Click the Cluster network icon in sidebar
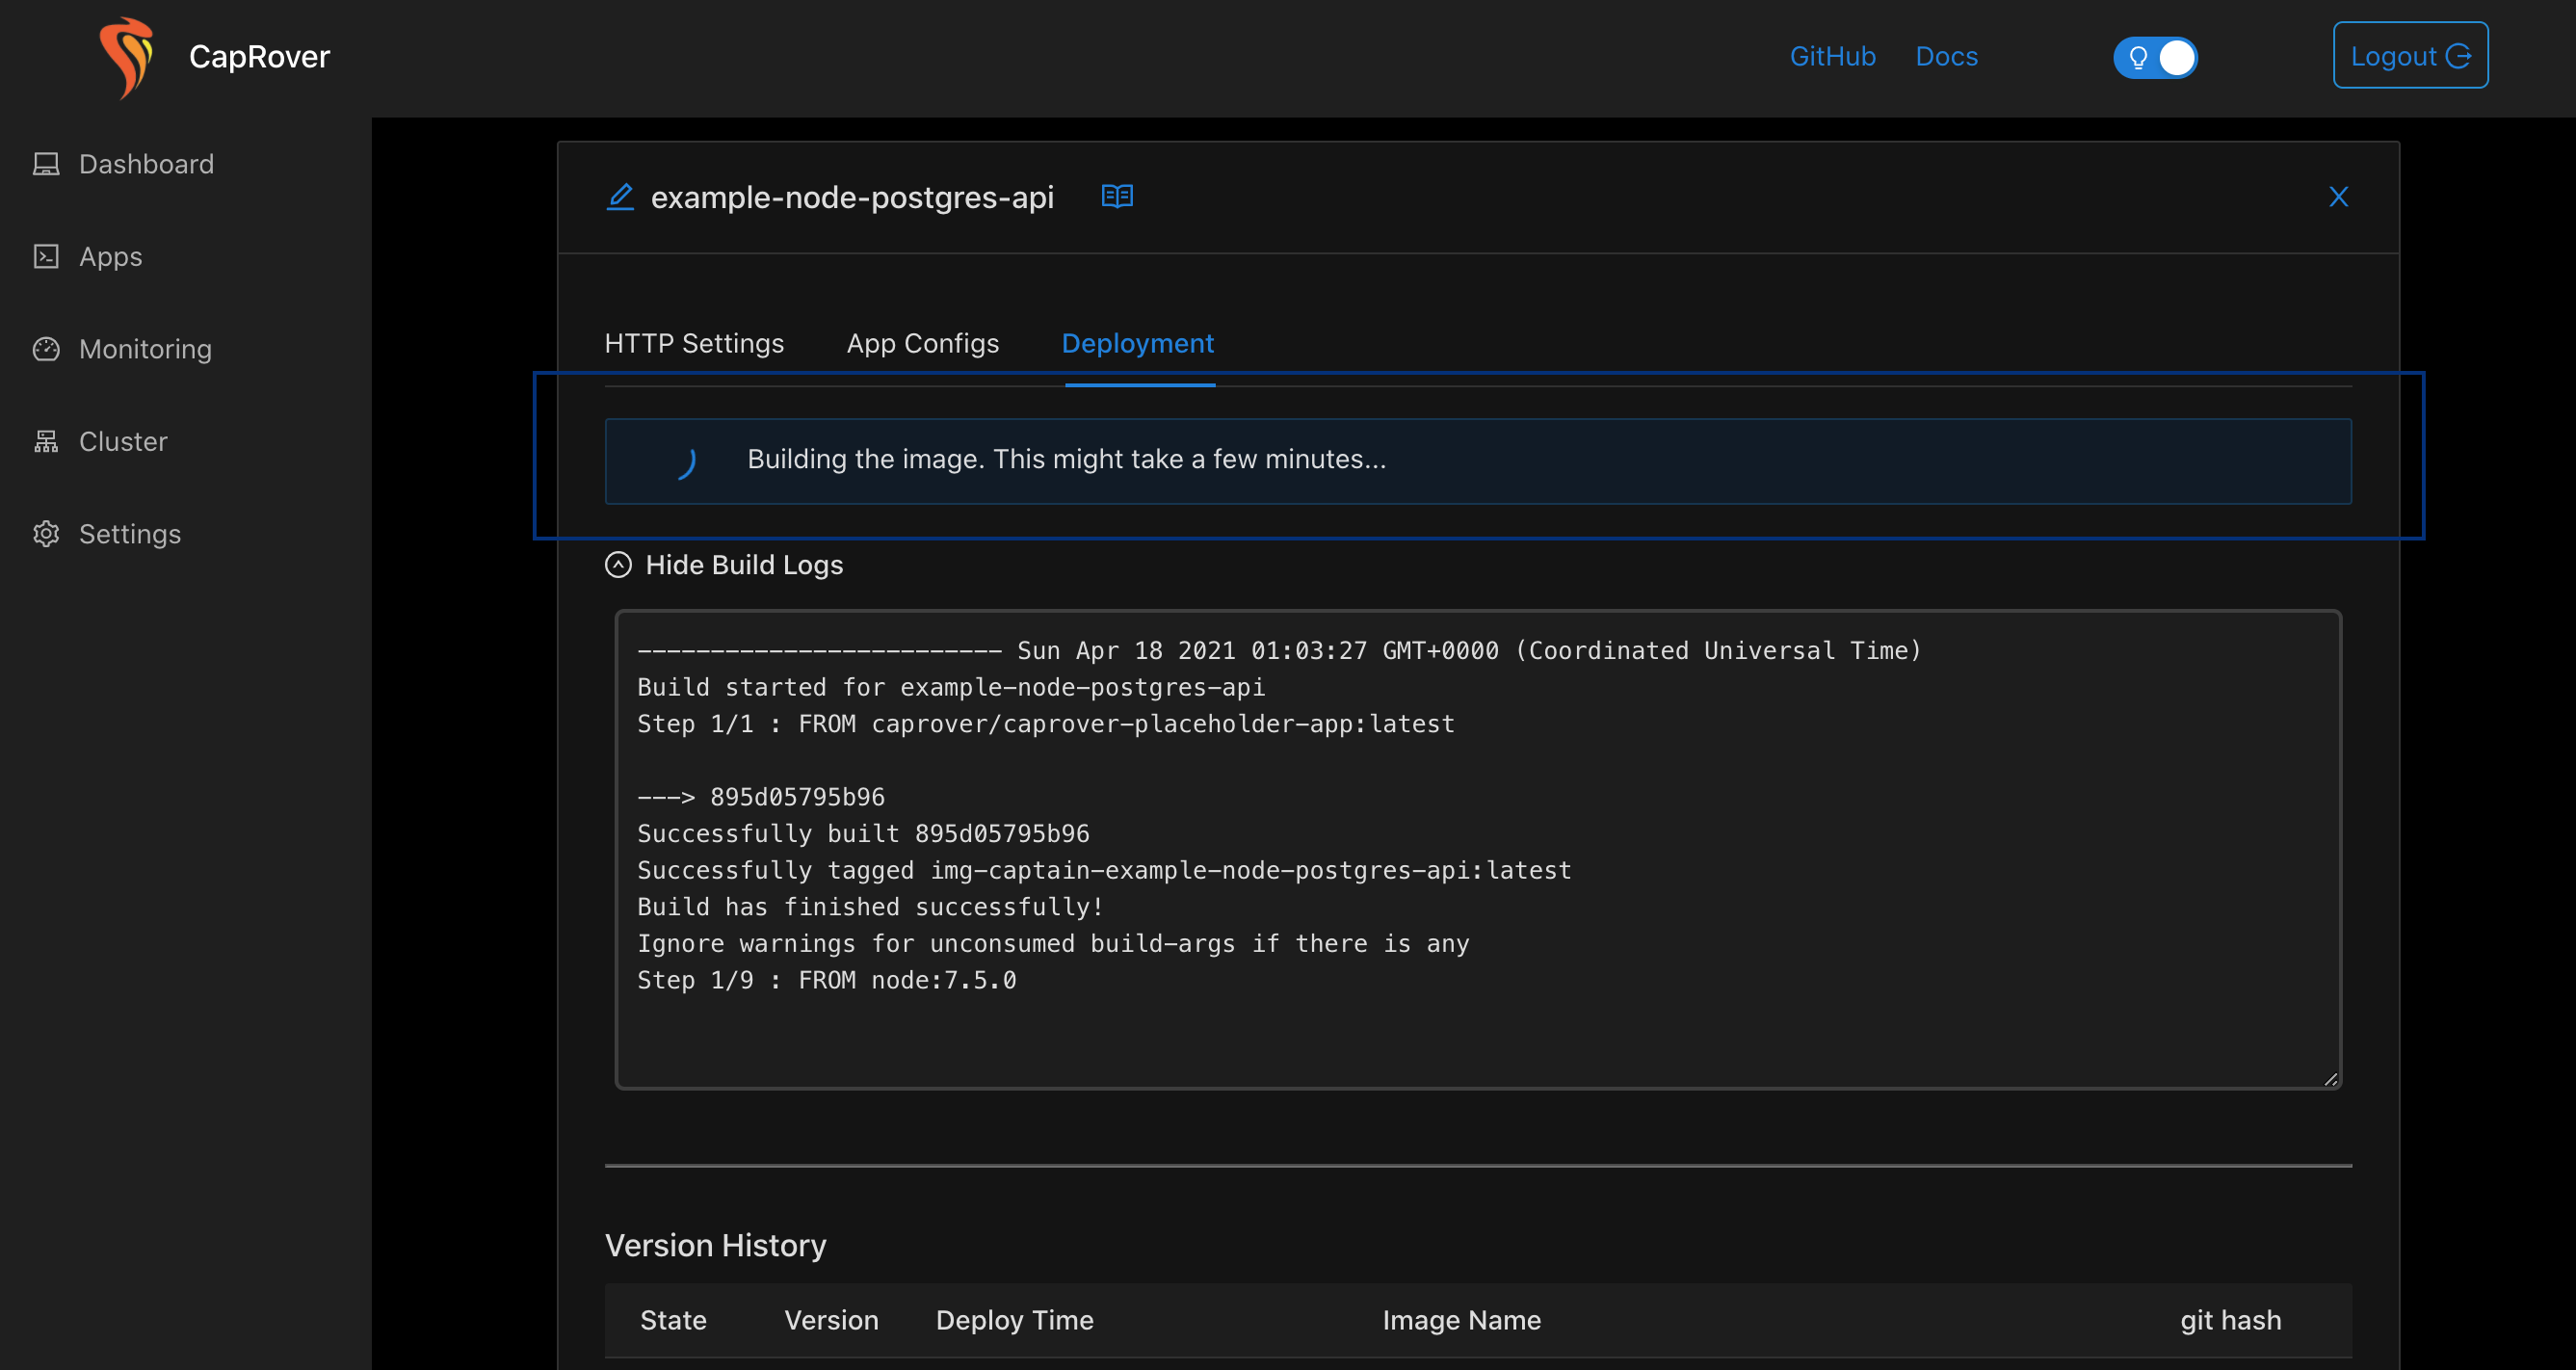The height and width of the screenshot is (1370, 2576). click(46, 441)
